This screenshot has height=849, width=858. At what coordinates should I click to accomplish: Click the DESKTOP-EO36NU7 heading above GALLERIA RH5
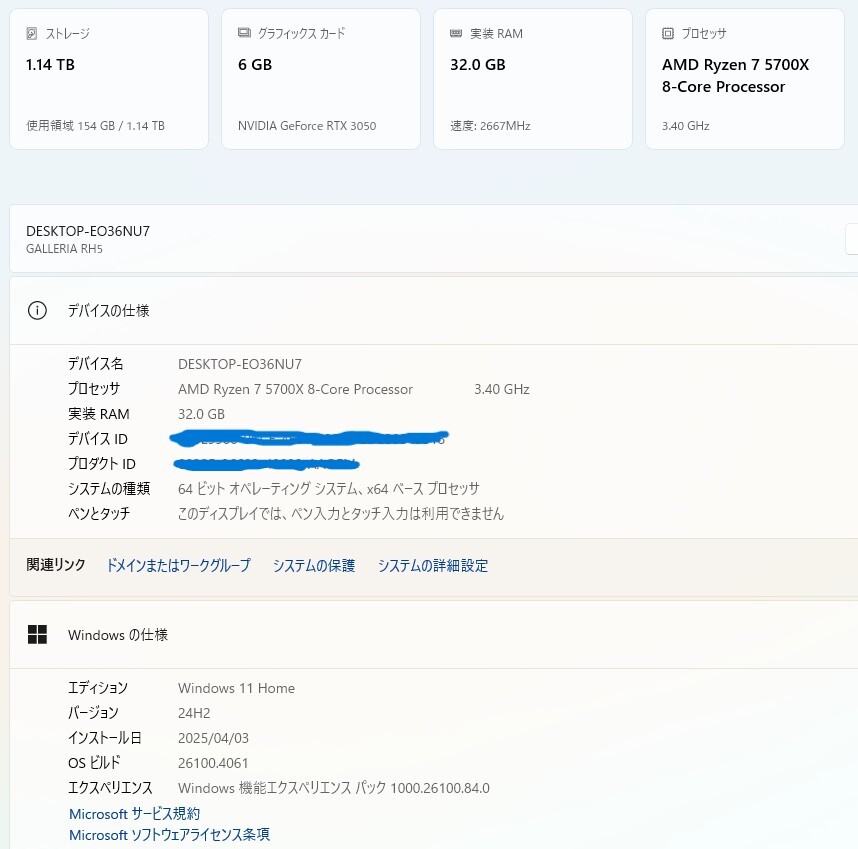pyautogui.click(x=88, y=231)
